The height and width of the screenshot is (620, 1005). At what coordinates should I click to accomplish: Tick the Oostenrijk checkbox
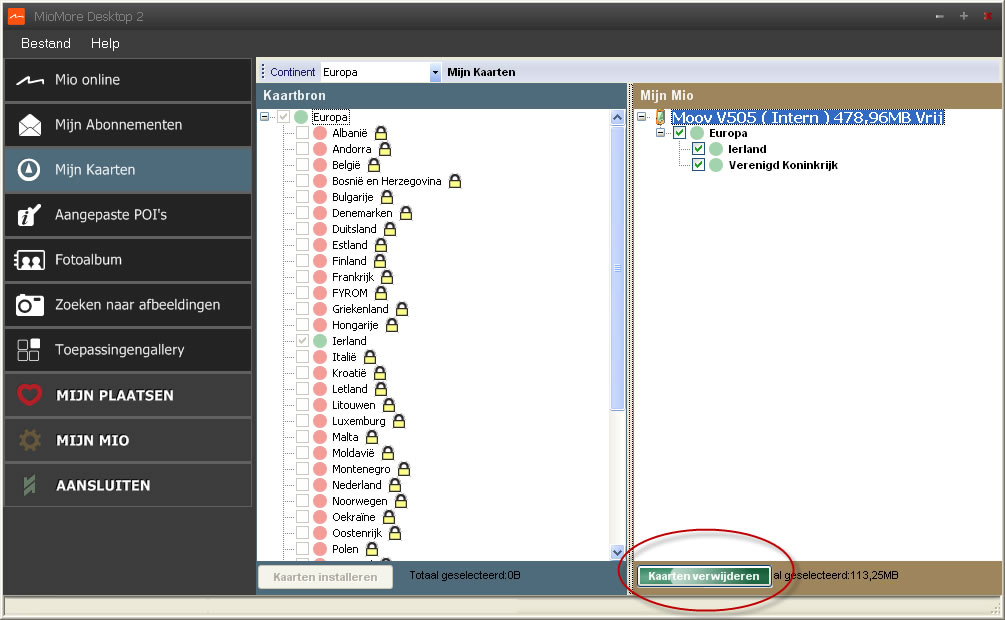coord(303,533)
